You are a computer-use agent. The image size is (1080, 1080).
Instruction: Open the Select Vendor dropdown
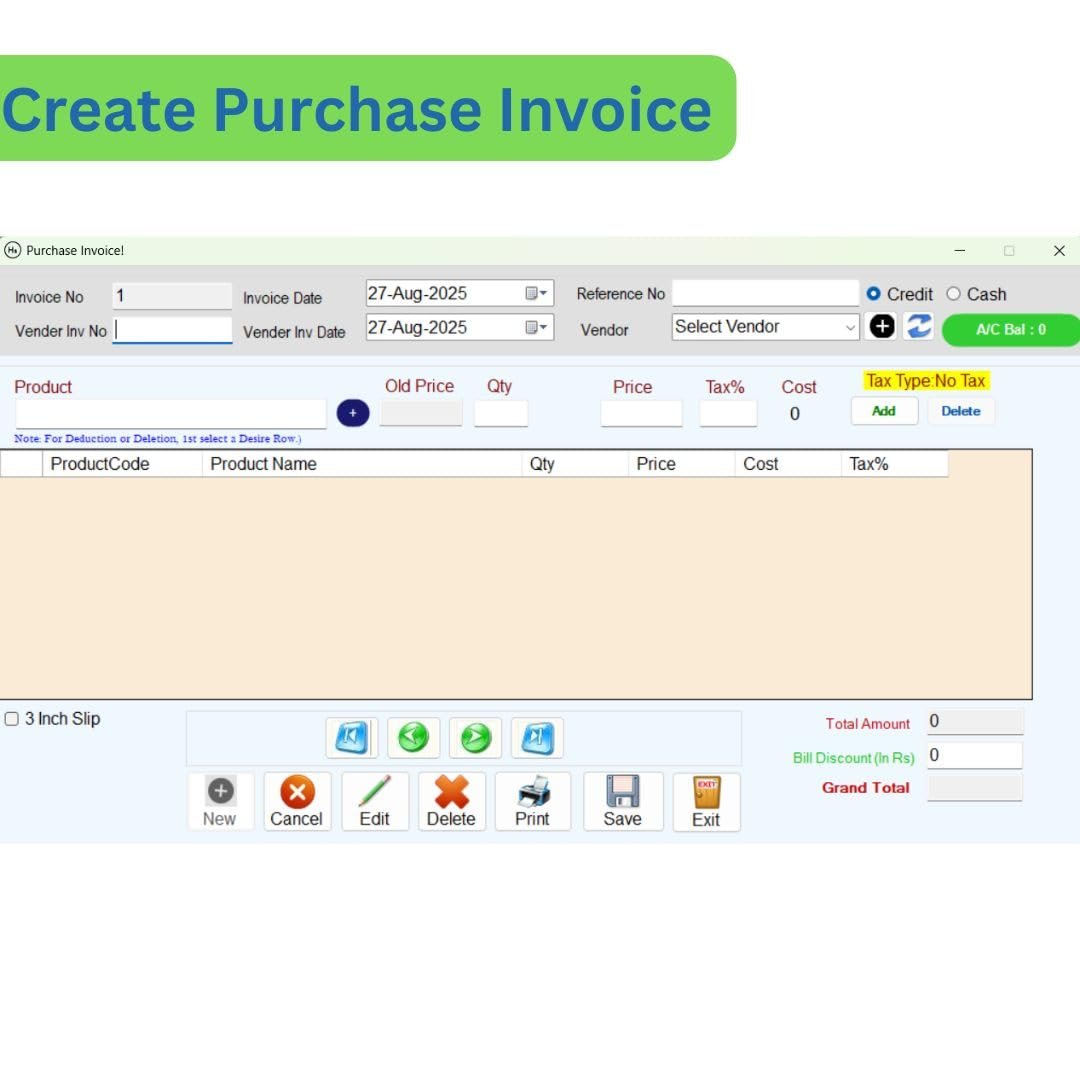764,326
